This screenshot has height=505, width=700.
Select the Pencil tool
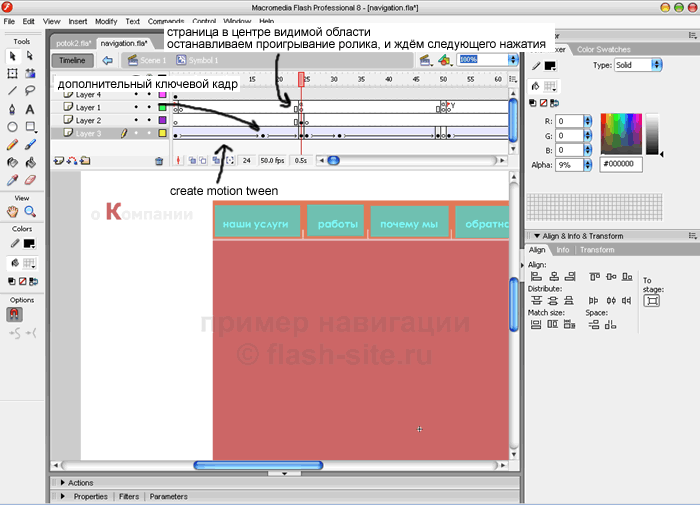[x=12, y=145]
